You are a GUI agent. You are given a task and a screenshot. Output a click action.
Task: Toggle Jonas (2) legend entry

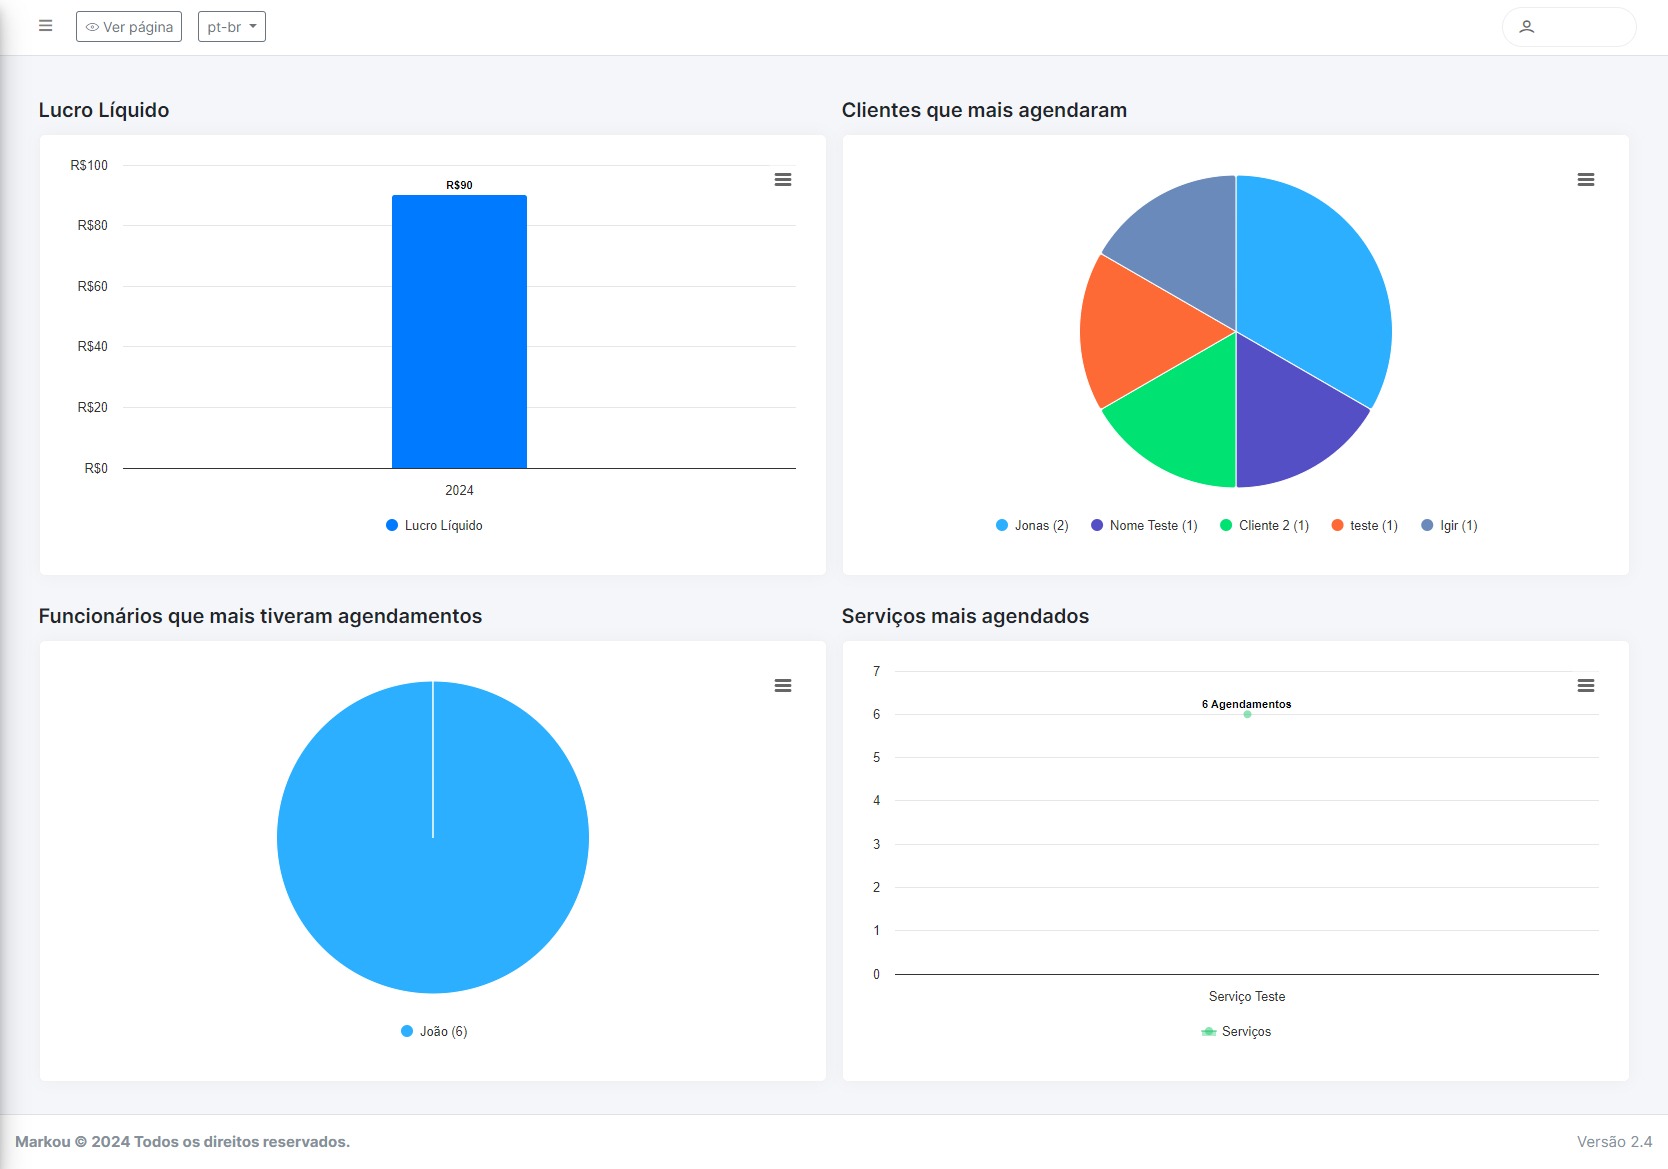(1032, 525)
